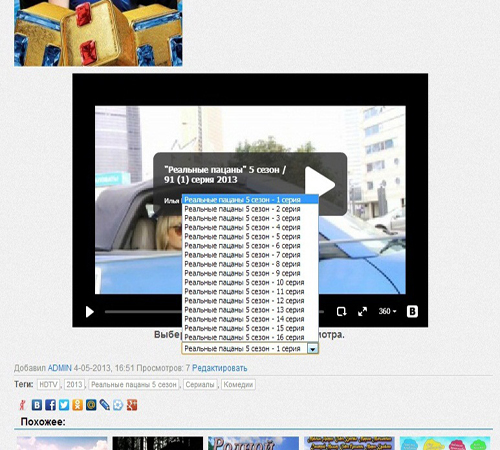500x450 pixels.
Task: Tweet this page via Twitter icon
Action: pos(64,405)
